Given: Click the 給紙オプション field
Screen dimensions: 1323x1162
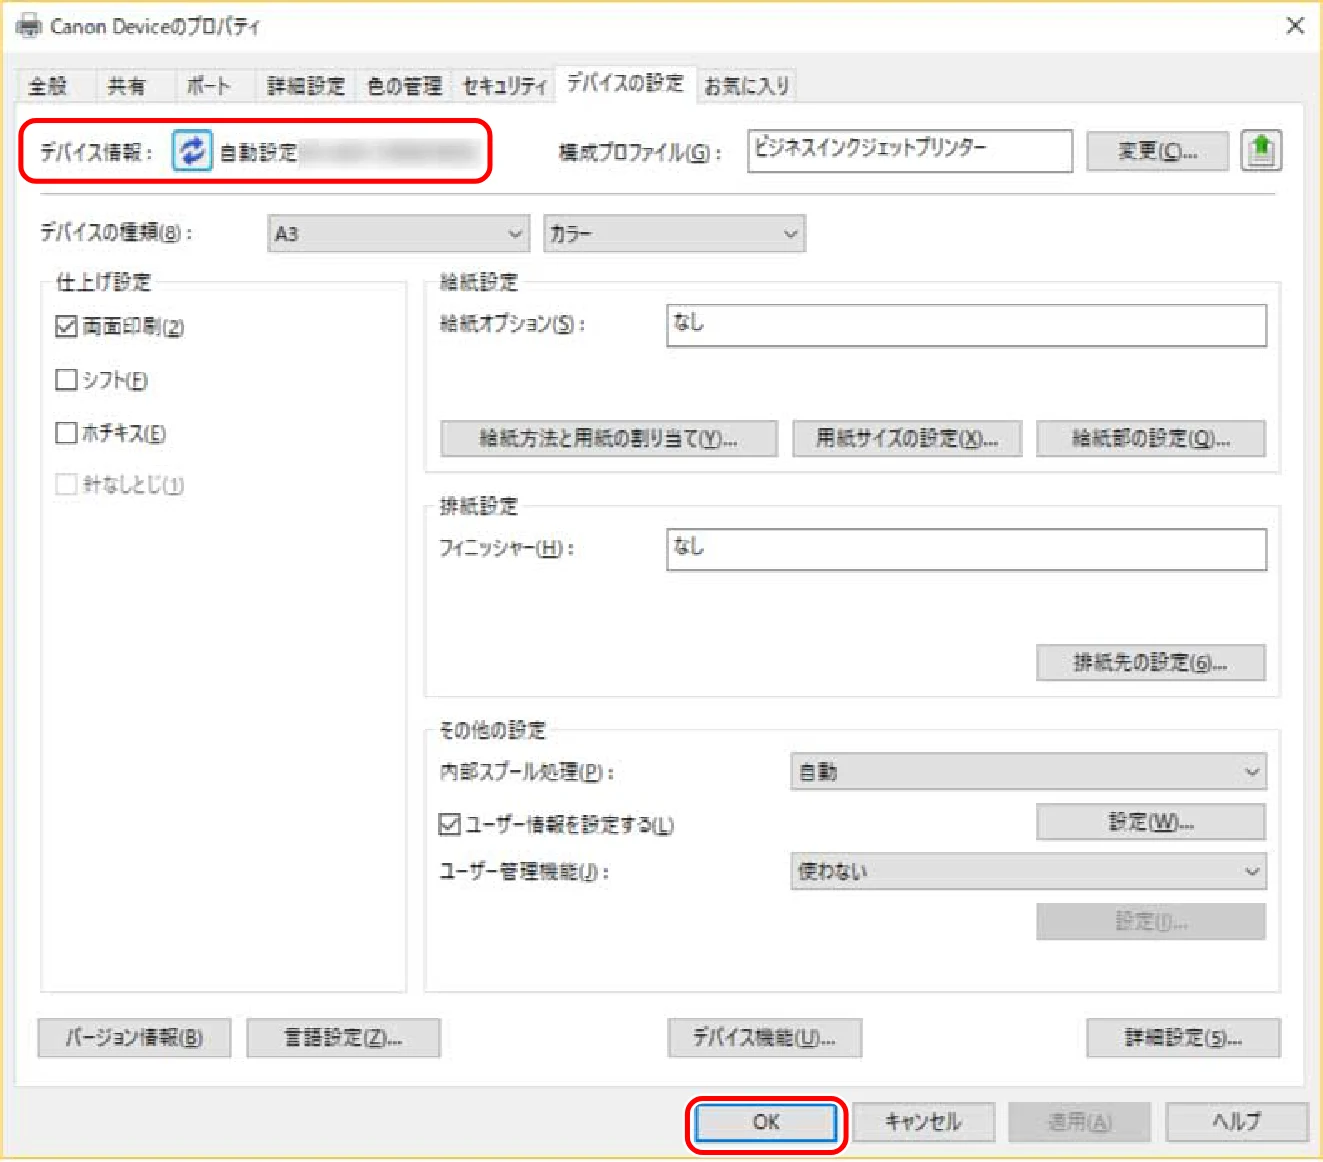Looking at the screenshot, I should [x=966, y=325].
